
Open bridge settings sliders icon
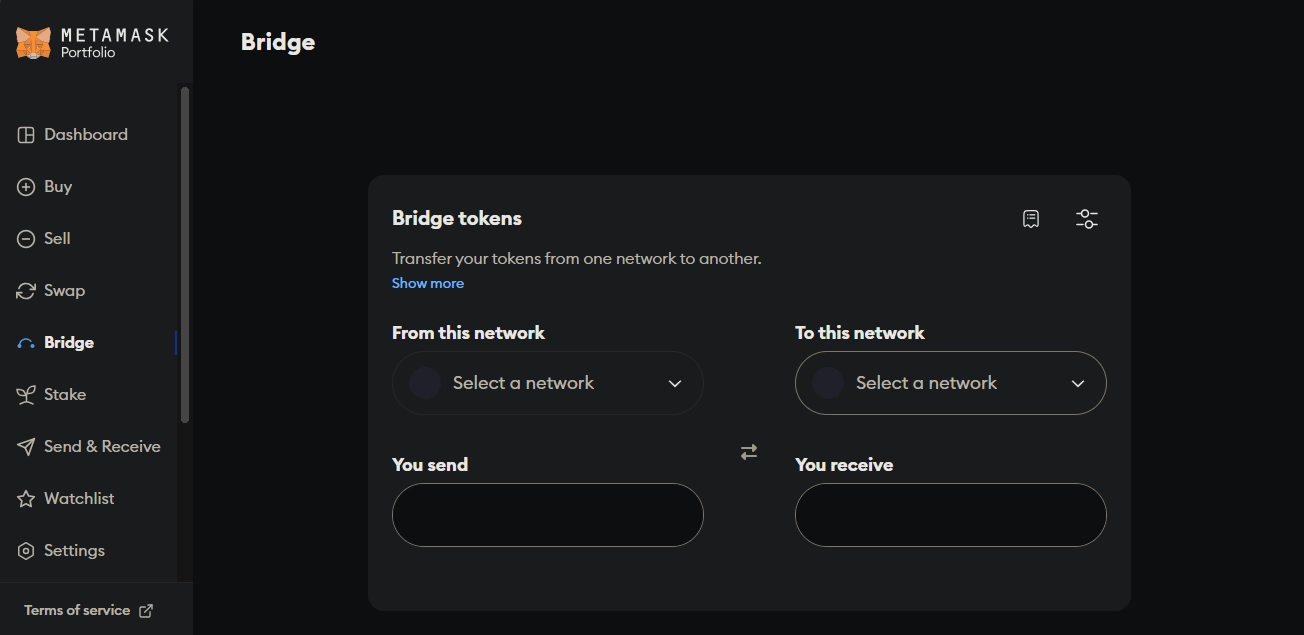coord(1087,219)
